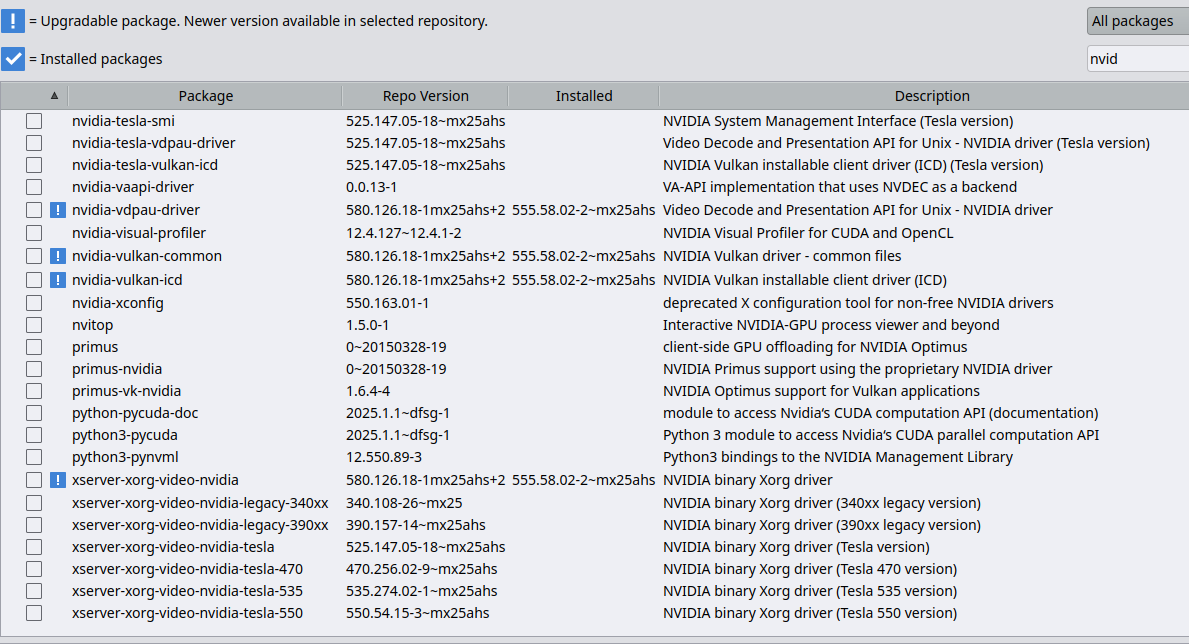Tick the checkbox for nvidia-tesla-smi
The image size is (1189, 644).
tap(34, 121)
